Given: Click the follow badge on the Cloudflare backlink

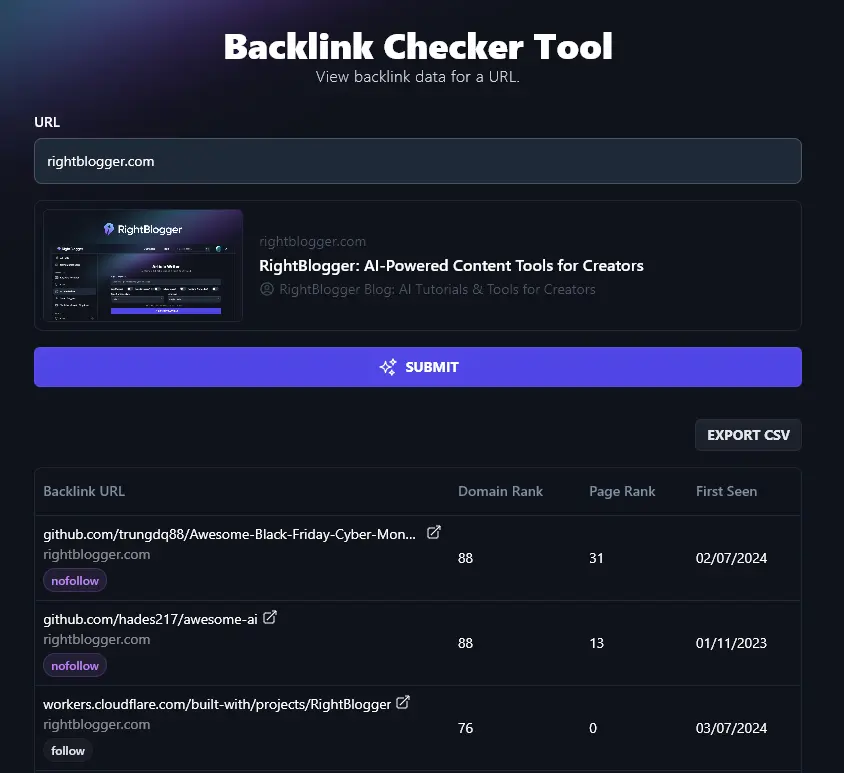Looking at the screenshot, I should pyautogui.click(x=67, y=750).
